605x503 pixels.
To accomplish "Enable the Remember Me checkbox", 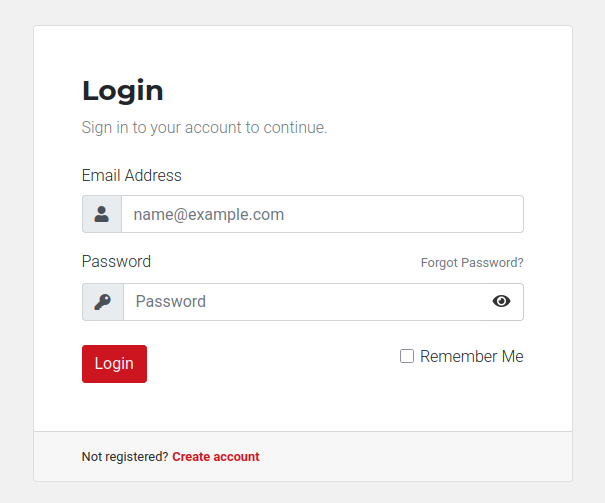I will pyautogui.click(x=407, y=356).
